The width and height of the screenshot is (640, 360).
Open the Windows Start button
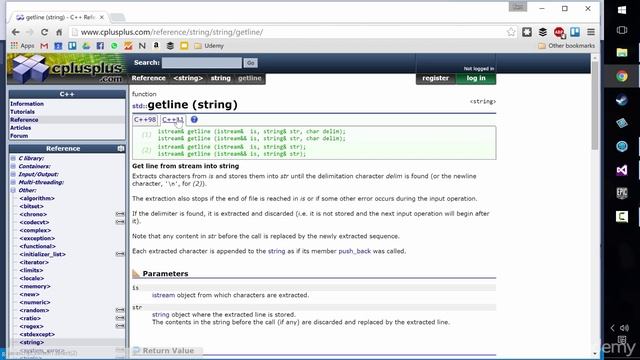pos(622,10)
